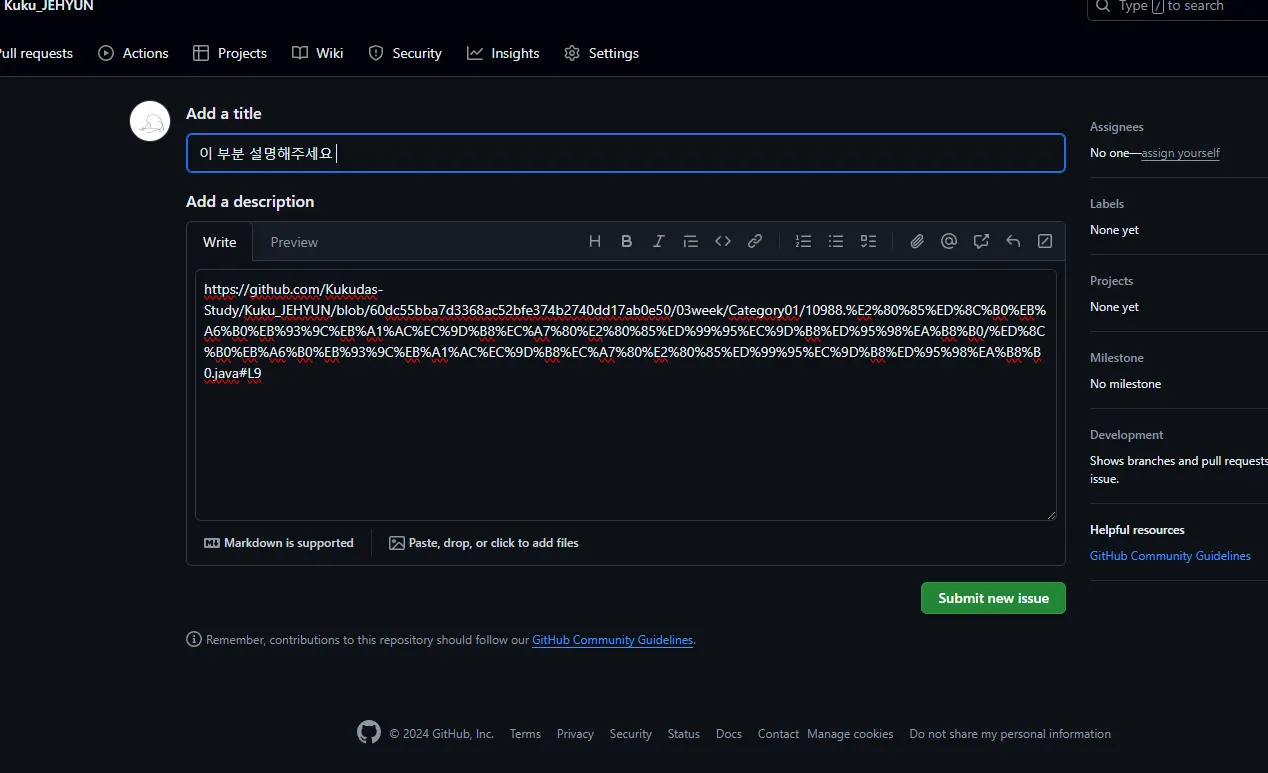The width and height of the screenshot is (1268, 773).
Task: Apply italic formatting in description toolbar
Action: click(x=659, y=241)
